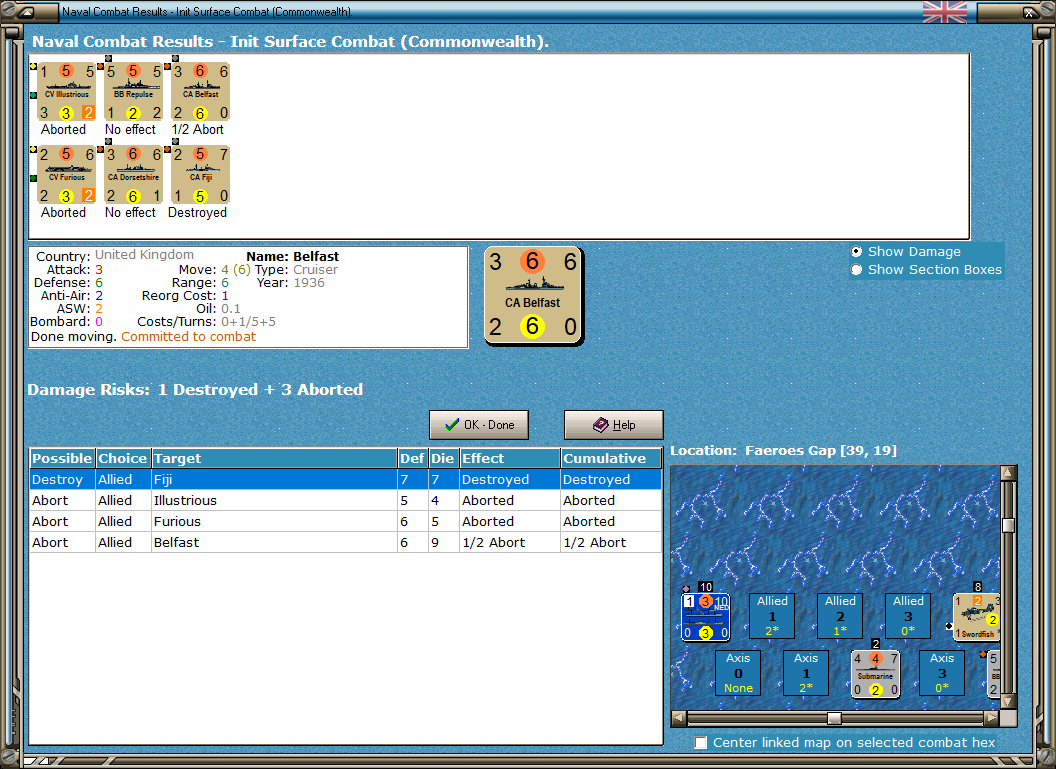Click Destroyed under CA Fiji counter
This screenshot has width=1056, height=769.
pyautogui.click(x=197, y=212)
